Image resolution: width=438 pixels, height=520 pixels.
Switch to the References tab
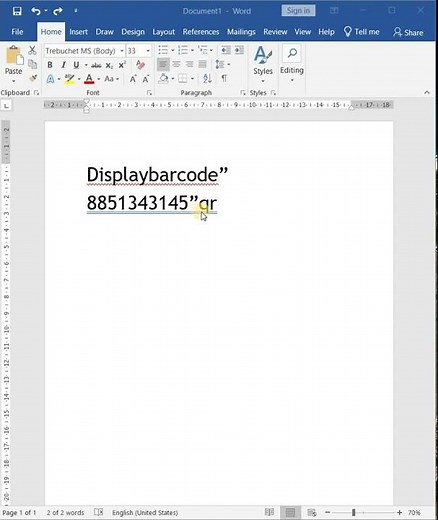[x=201, y=32]
